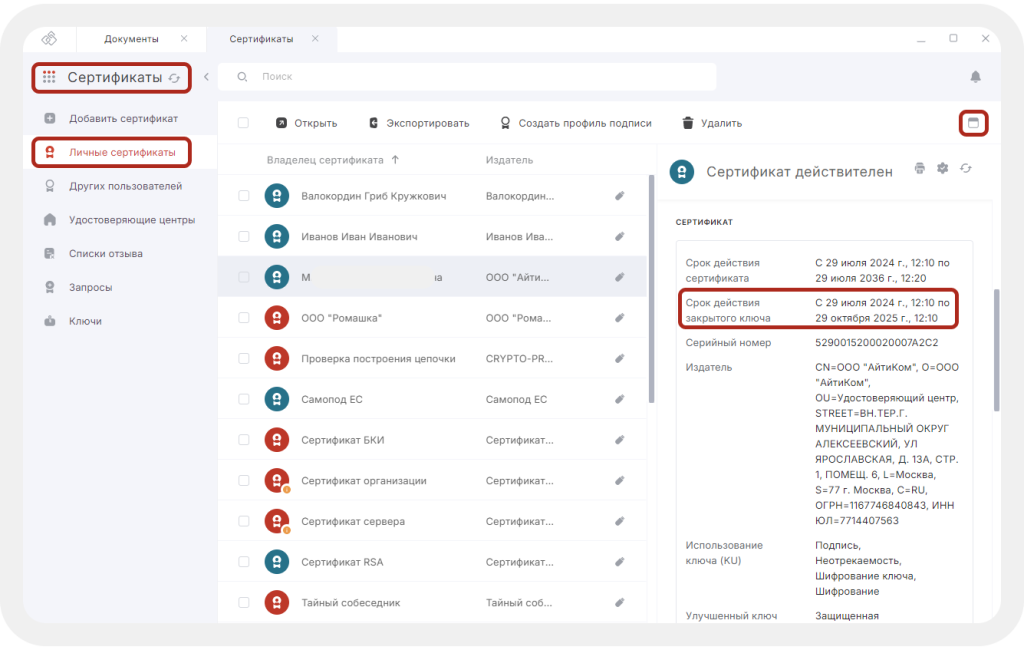Viewport: 1024px width, 650px height.
Task: Edit Сертификат RSA pencil icon
Action: pyautogui.click(x=620, y=562)
